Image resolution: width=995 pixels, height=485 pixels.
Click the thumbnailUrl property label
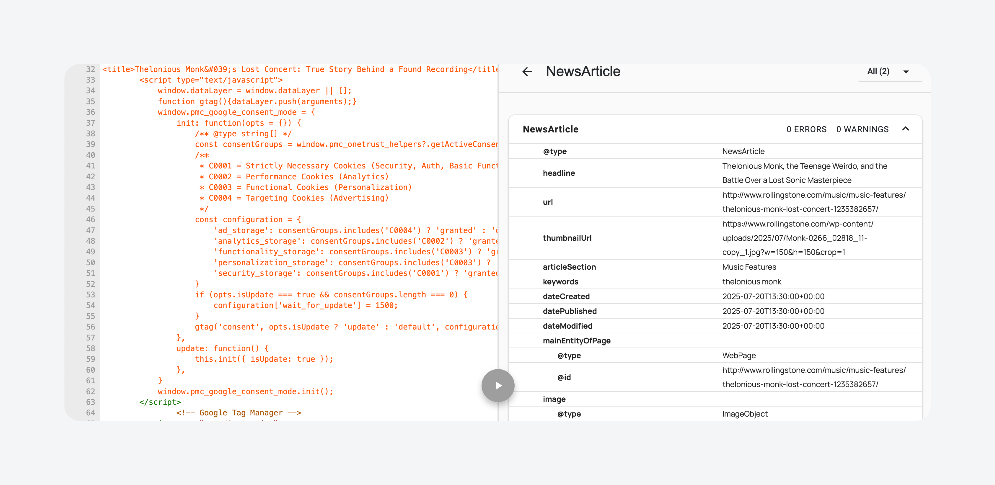point(567,238)
